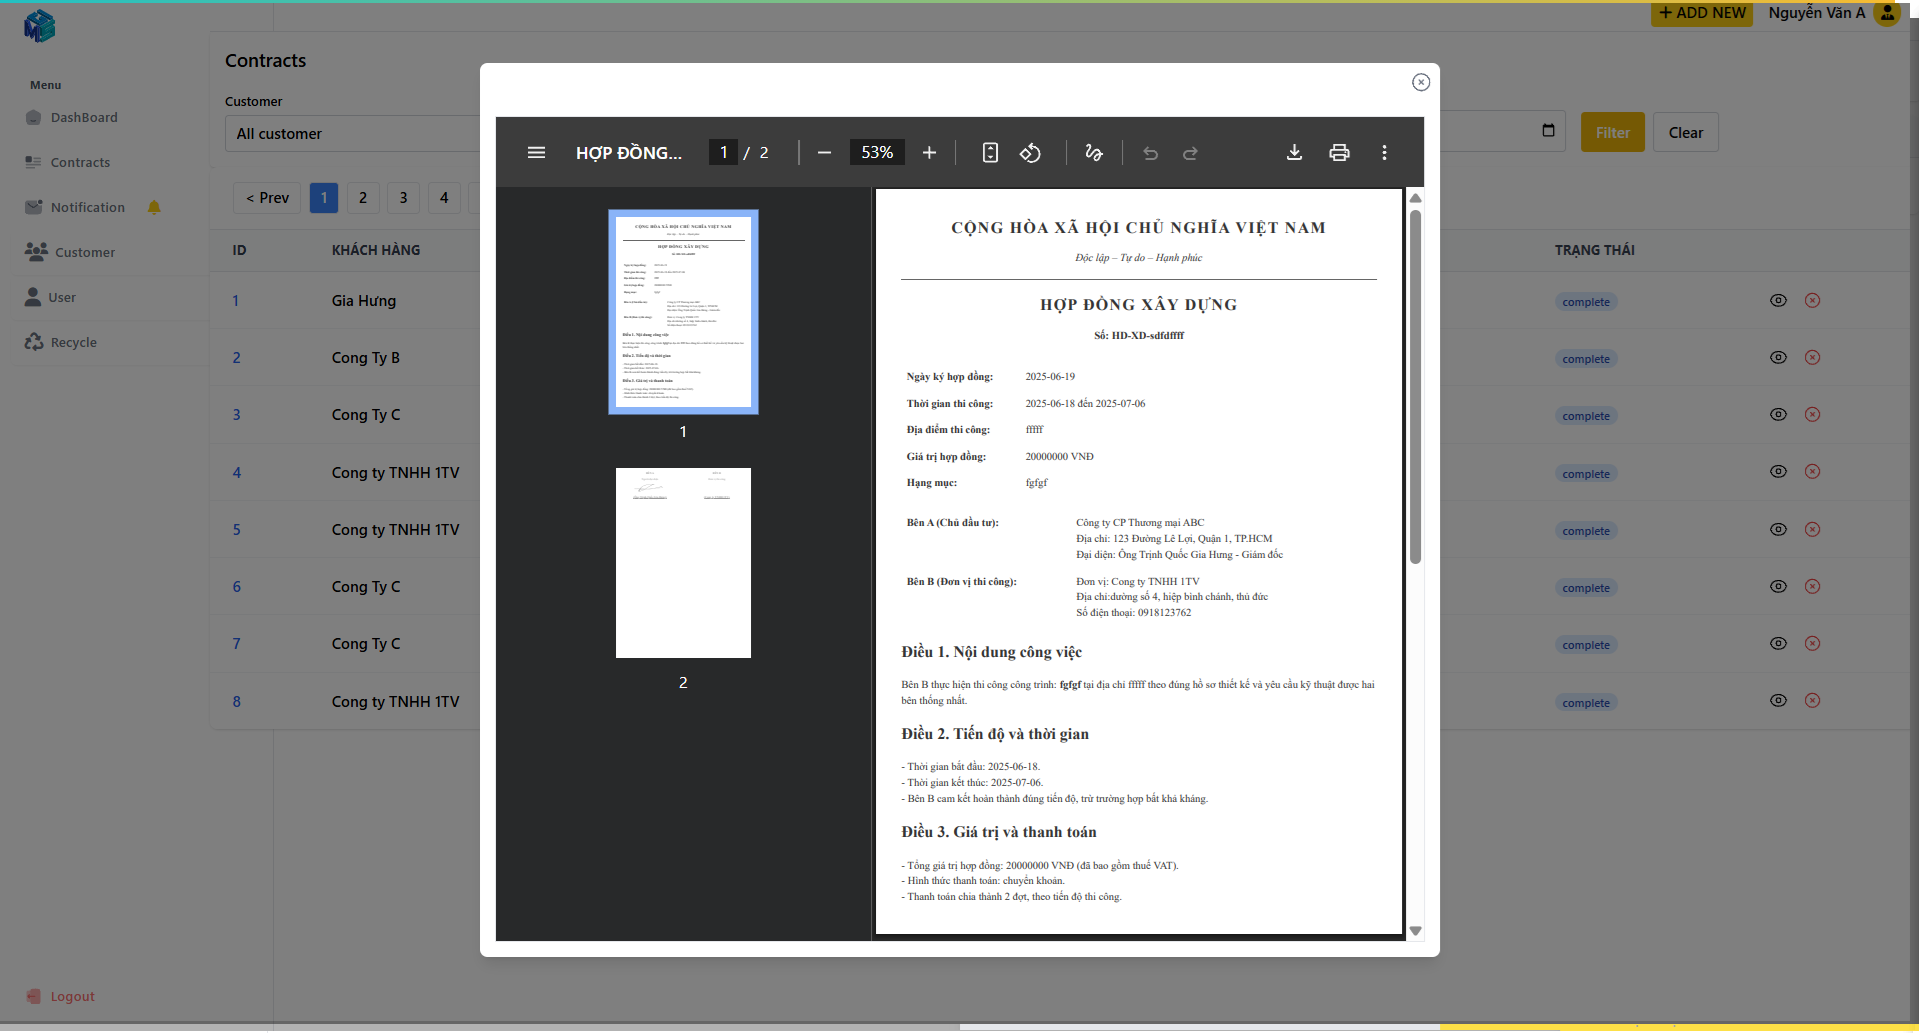This screenshot has width=1919, height=1035.
Task: View contract in row 8 via eye icon
Action: (x=1778, y=701)
